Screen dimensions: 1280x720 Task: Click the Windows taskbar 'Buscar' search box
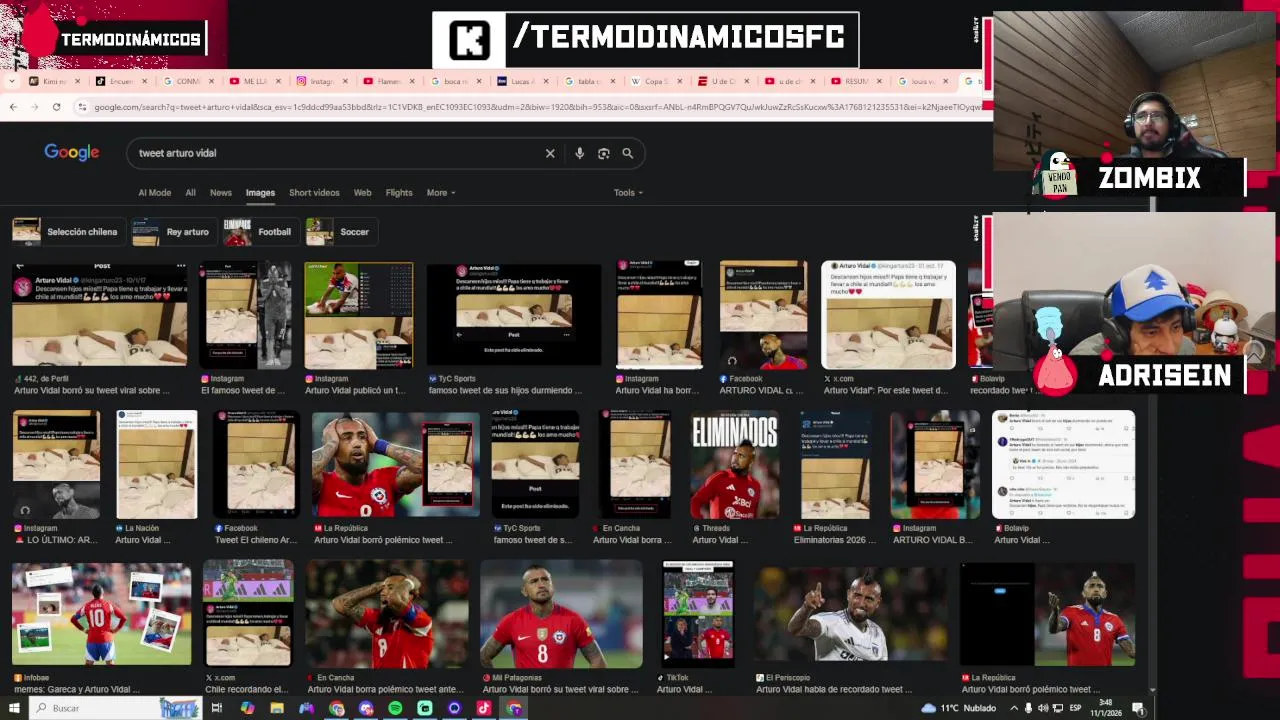click(x=115, y=708)
